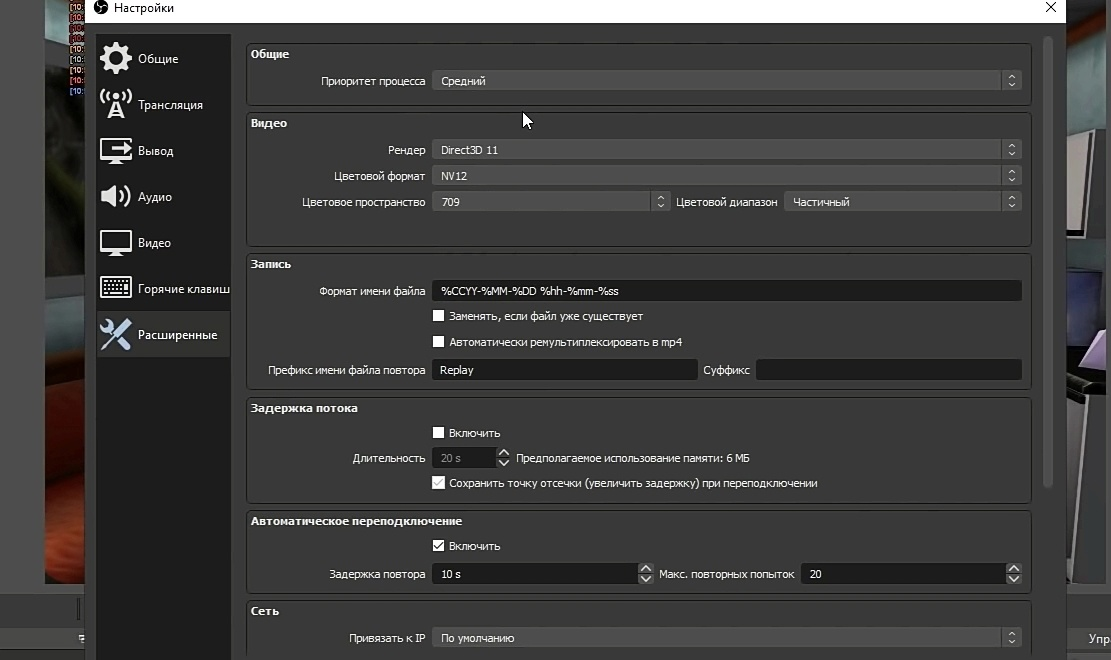Expand the Приоритет процесса dropdown
This screenshot has height=660, width=1111.
(725, 81)
